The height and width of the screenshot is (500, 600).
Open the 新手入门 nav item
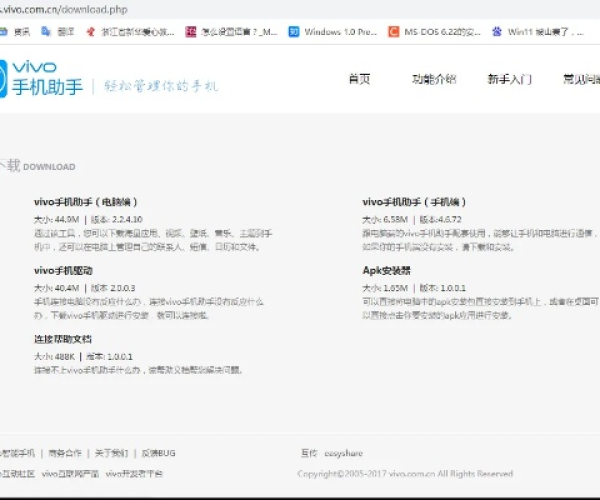[509, 79]
